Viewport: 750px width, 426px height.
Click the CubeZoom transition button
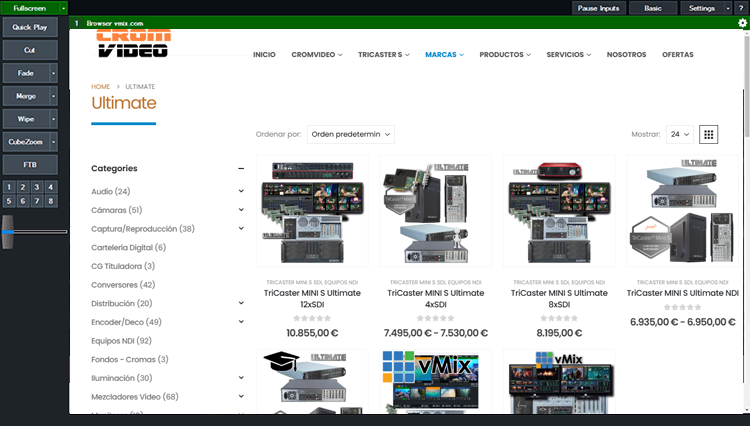pos(26,142)
